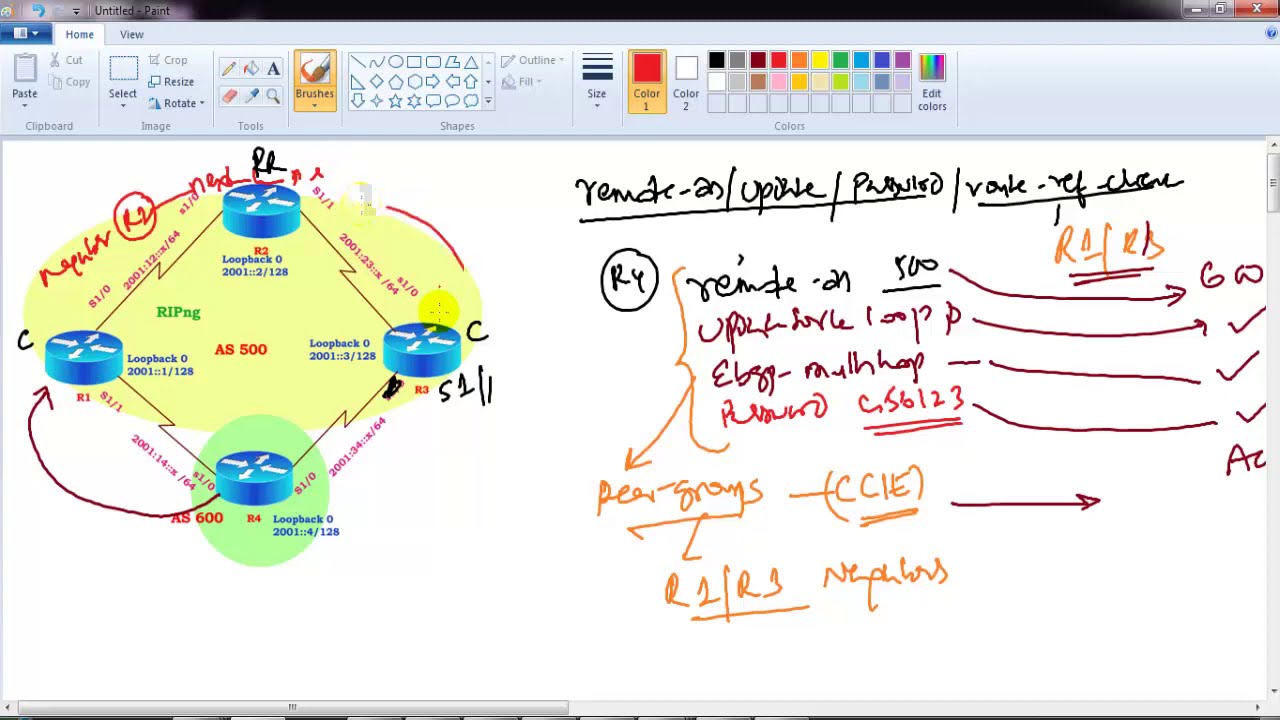Select the Text tool

pos(273,69)
